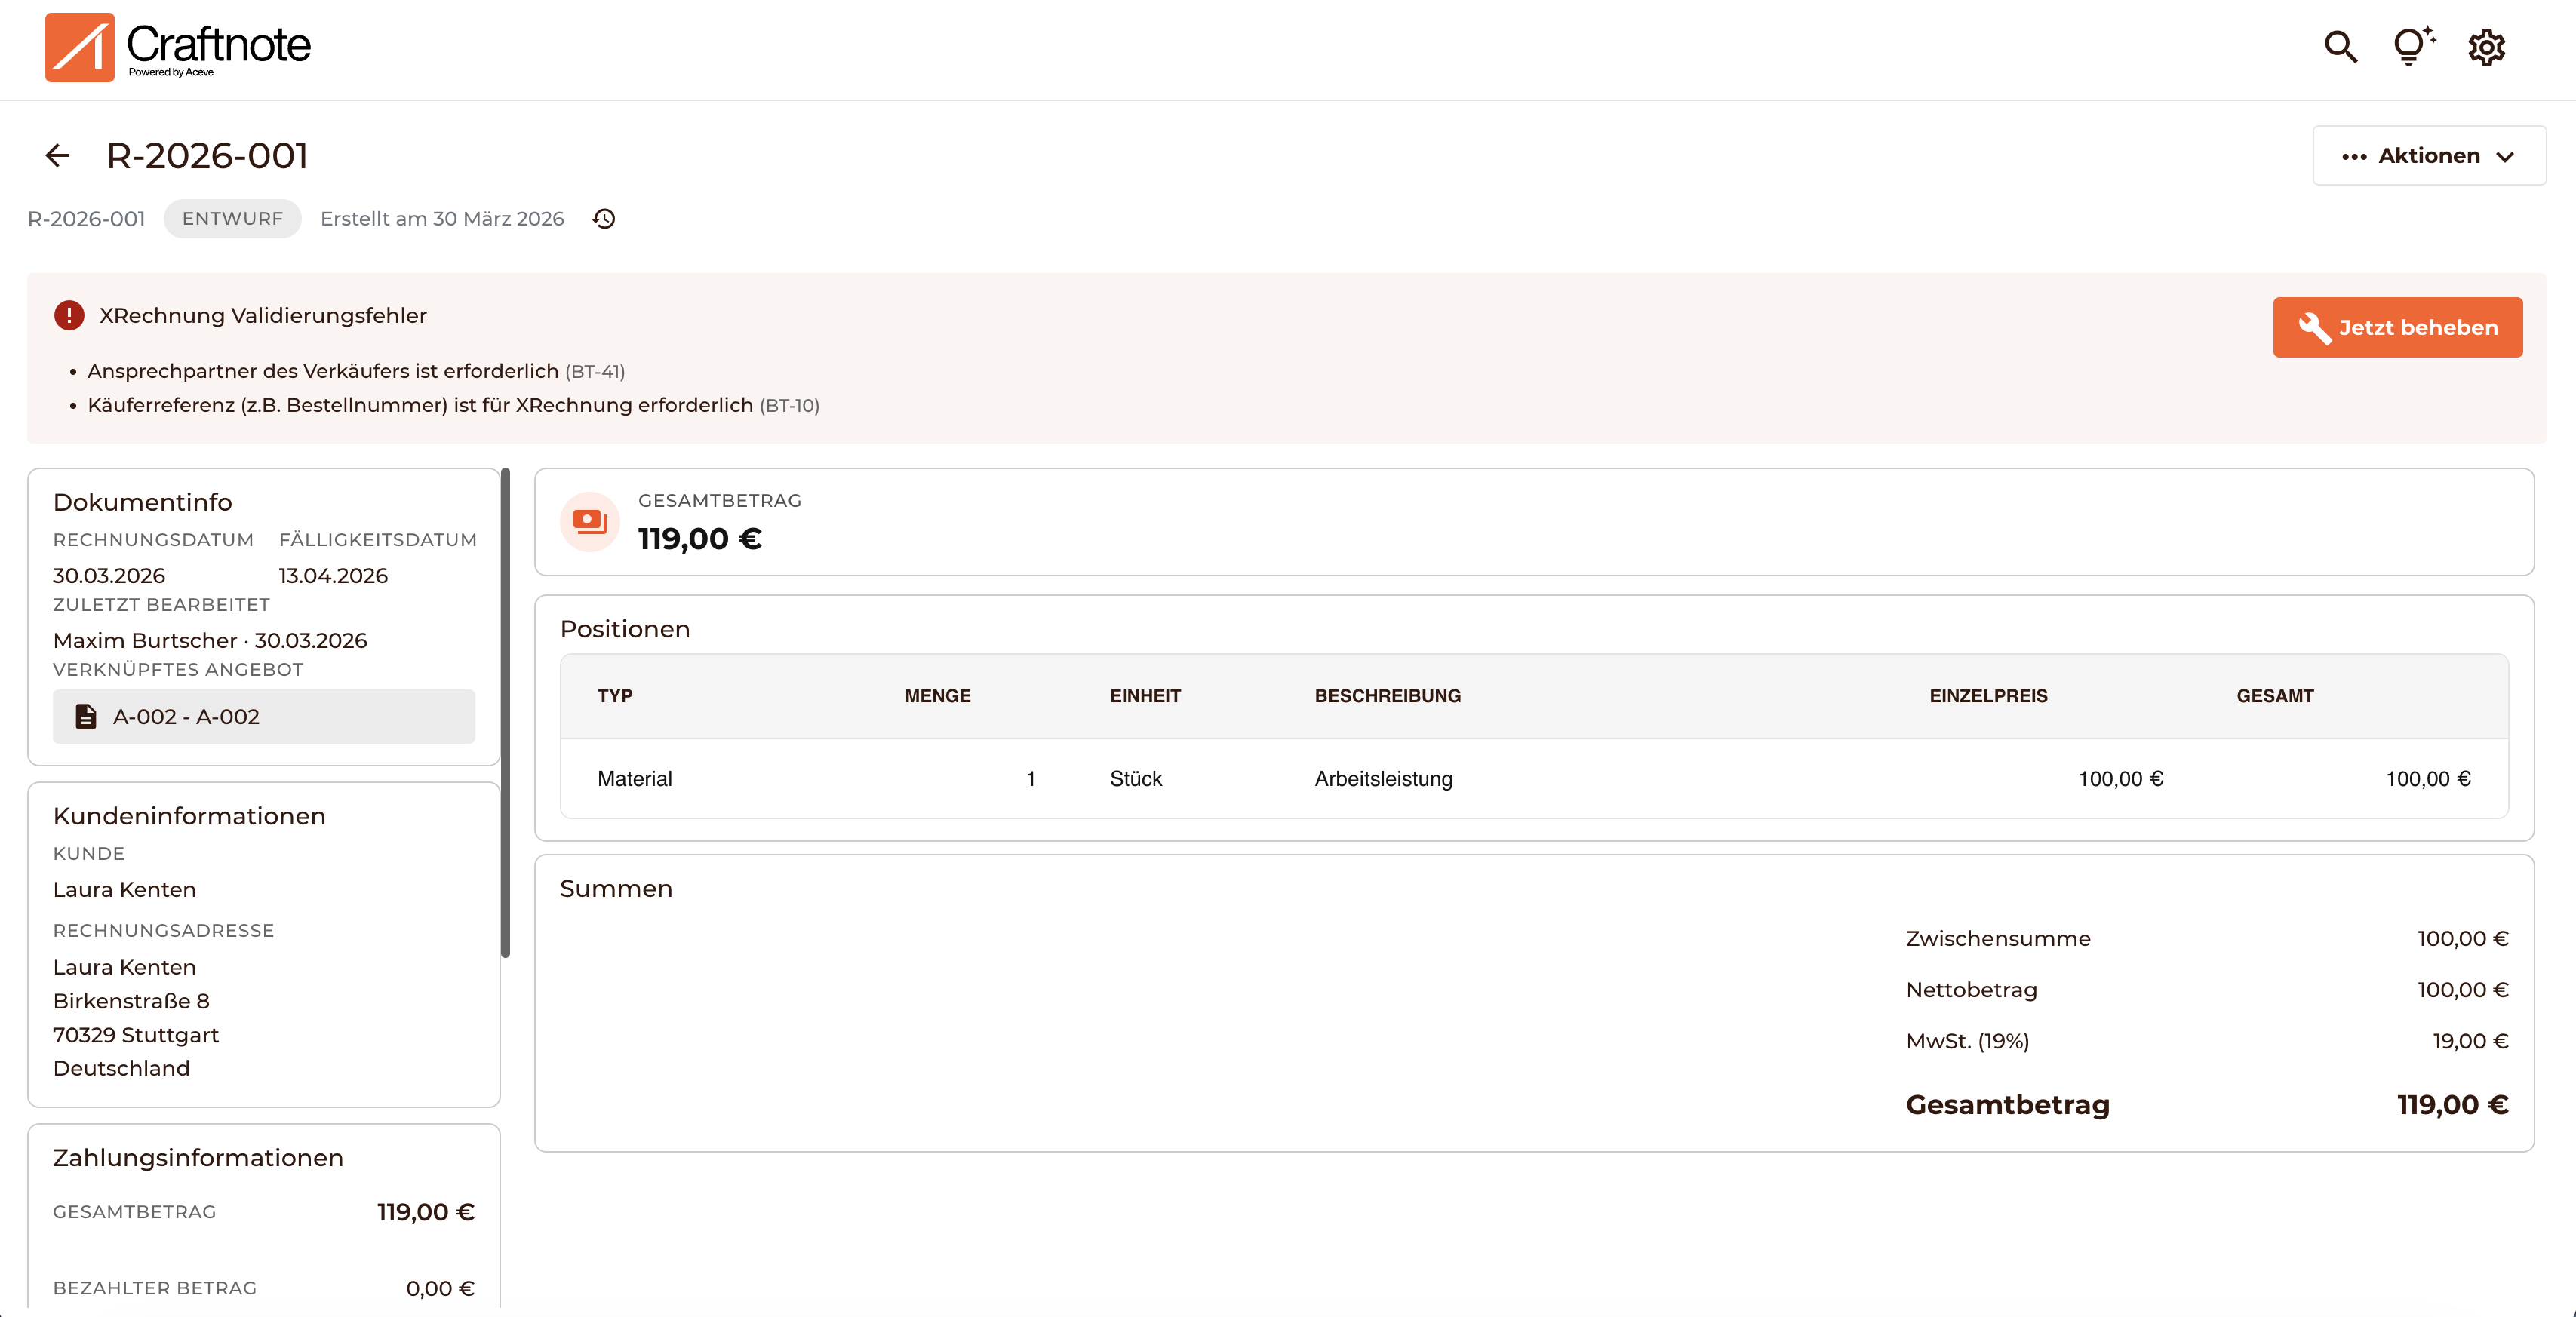Open version history clock icon
Screen dimensions: 2576x1317
pos(604,219)
